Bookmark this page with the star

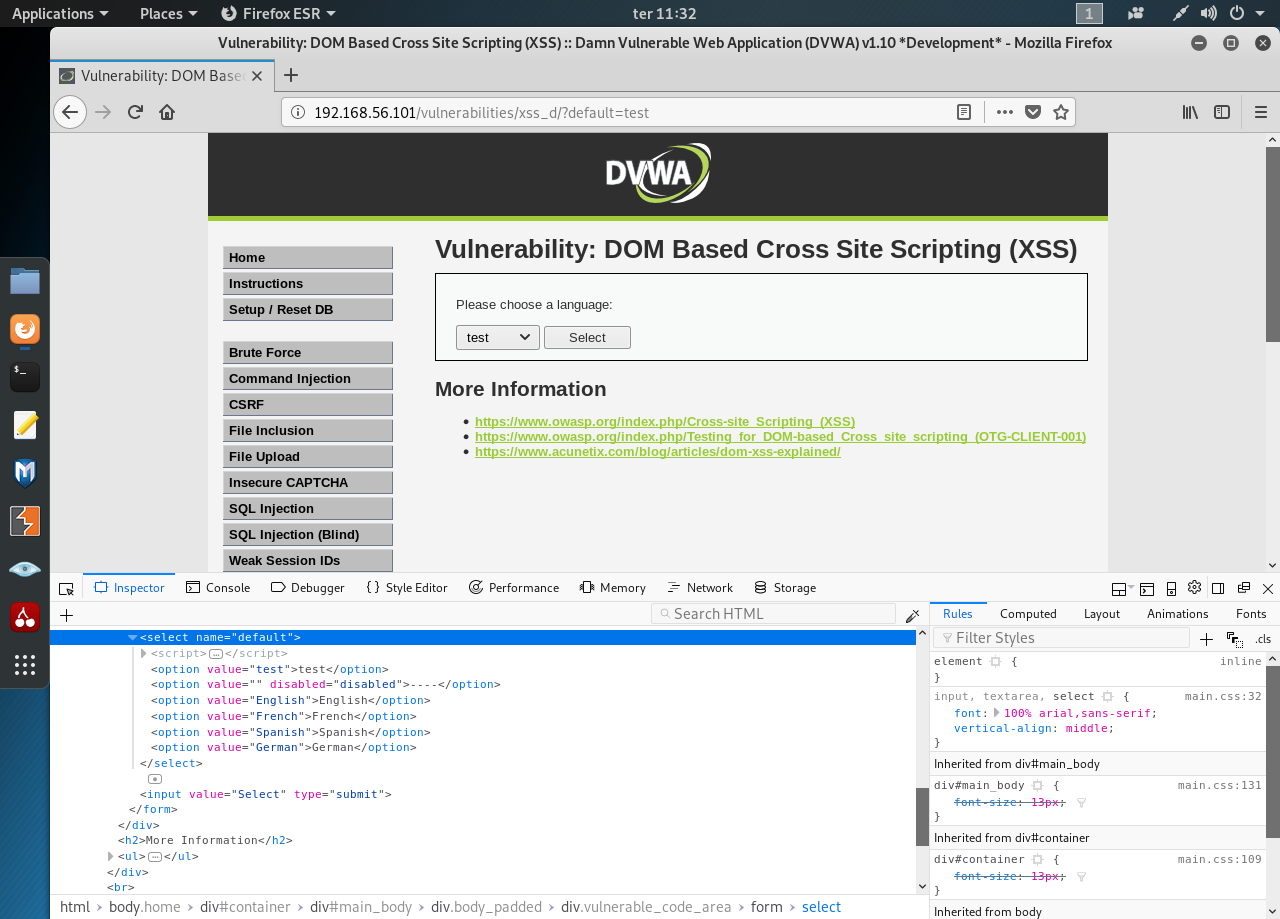coord(1061,112)
